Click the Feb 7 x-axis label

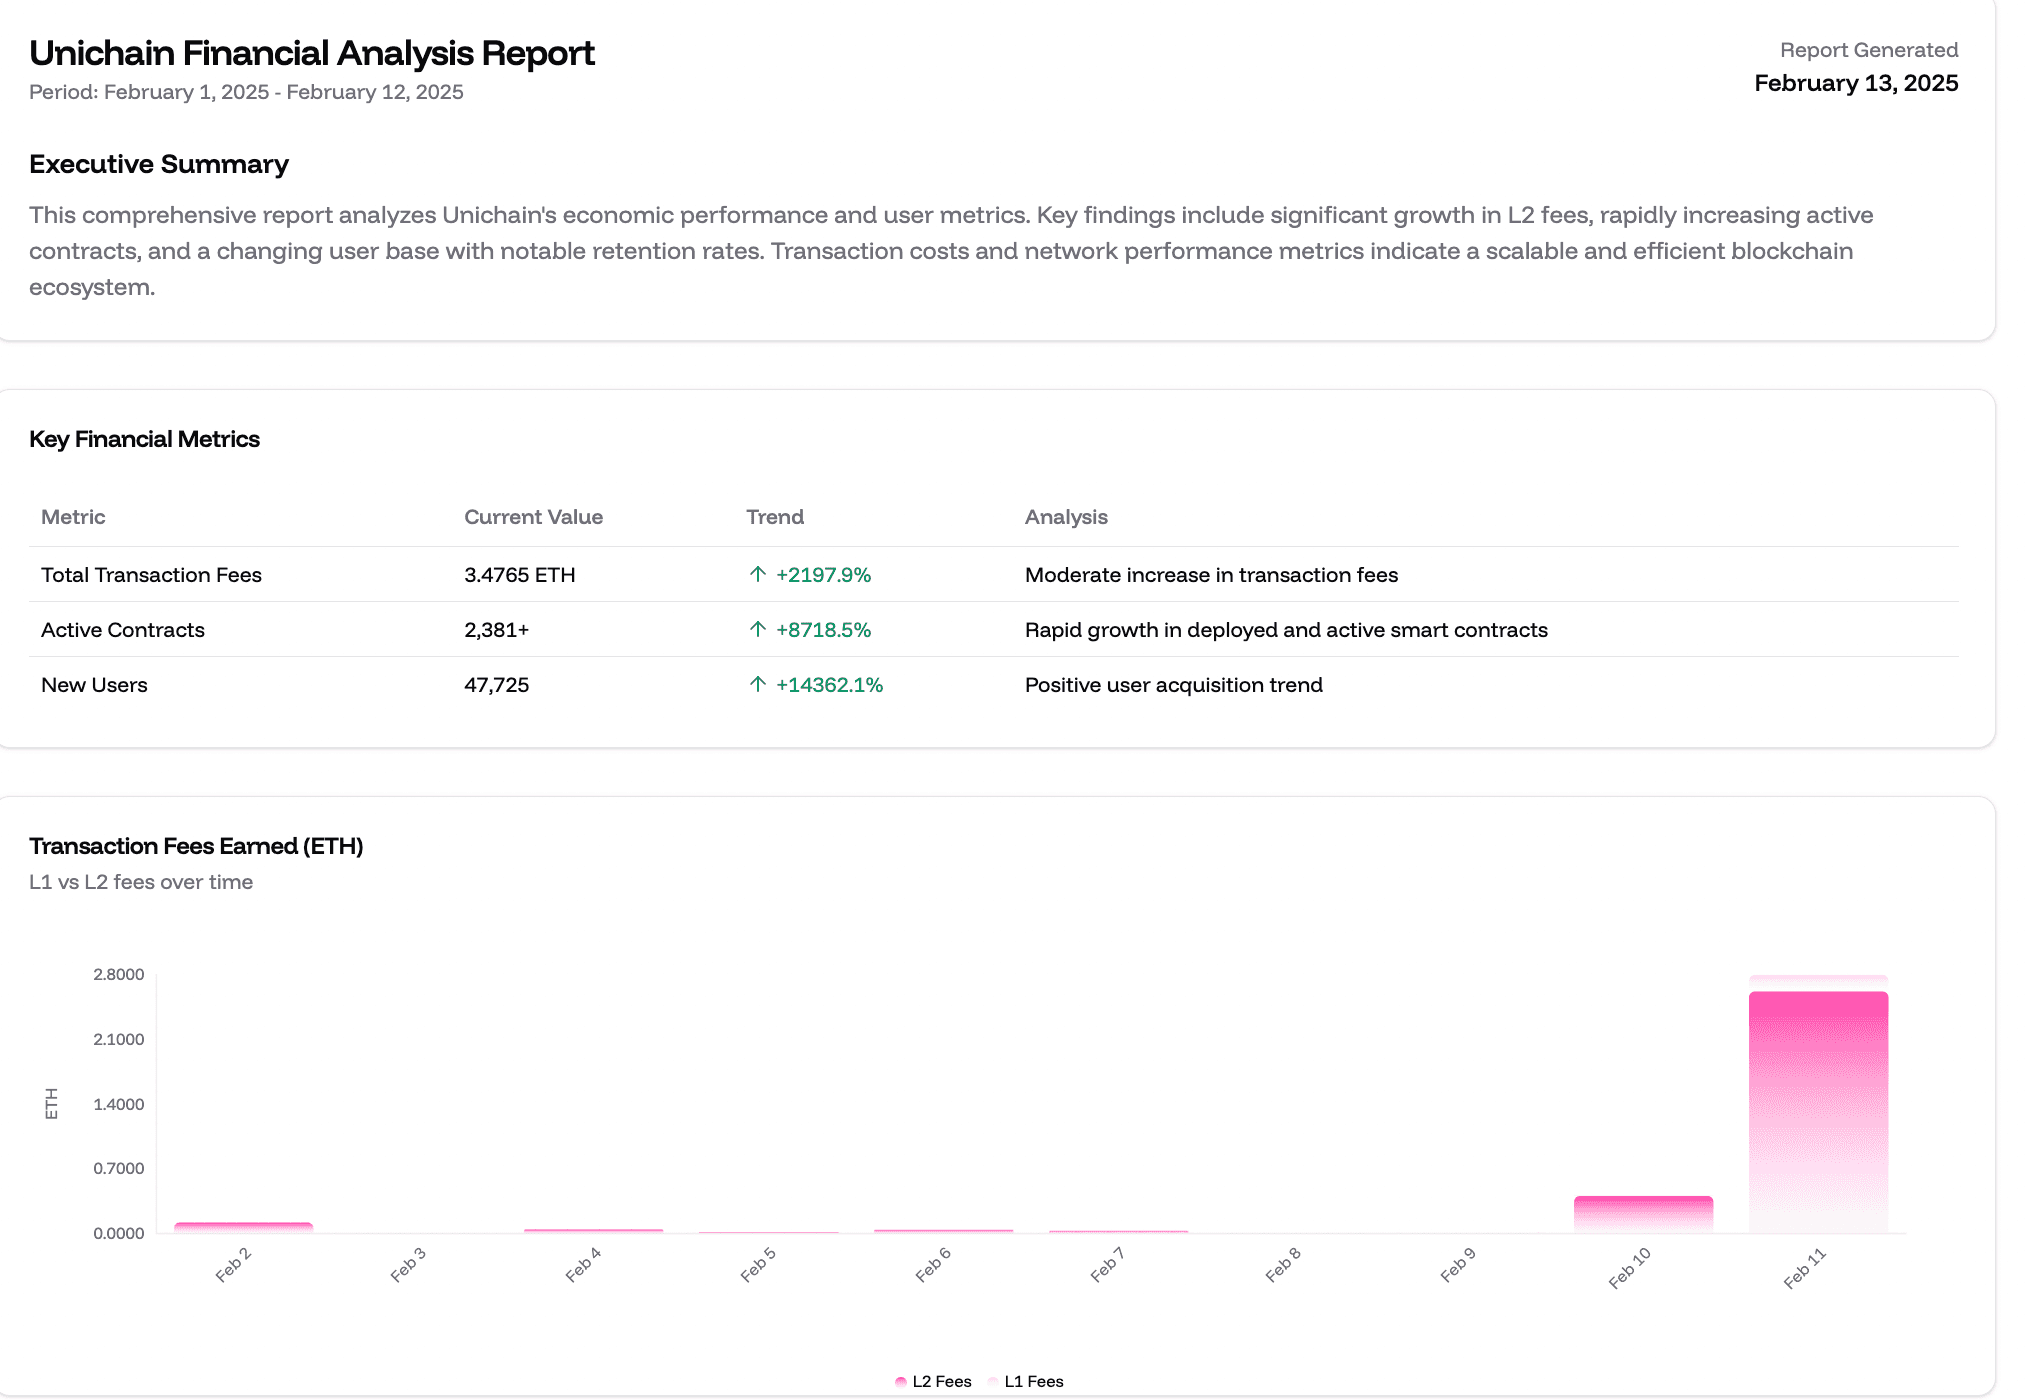click(1108, 1265)
